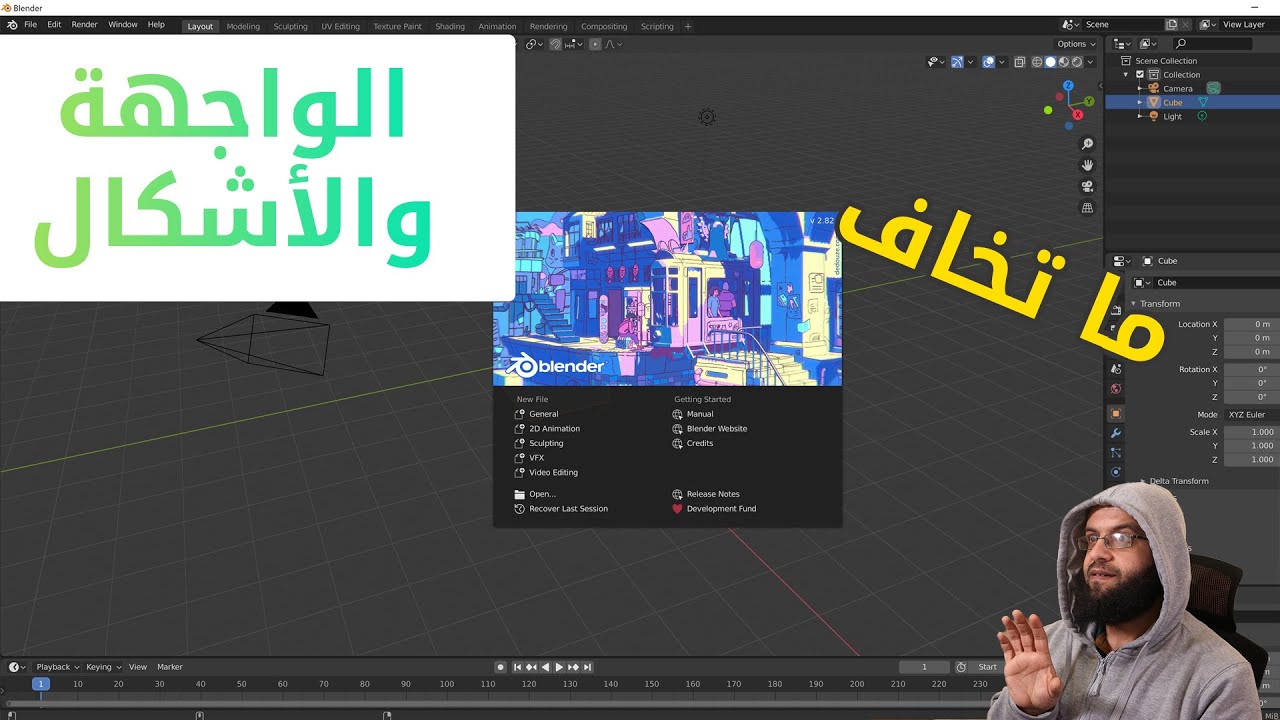
Task: Switch to the Modeling workspace tab
Action: pos(243,27)
